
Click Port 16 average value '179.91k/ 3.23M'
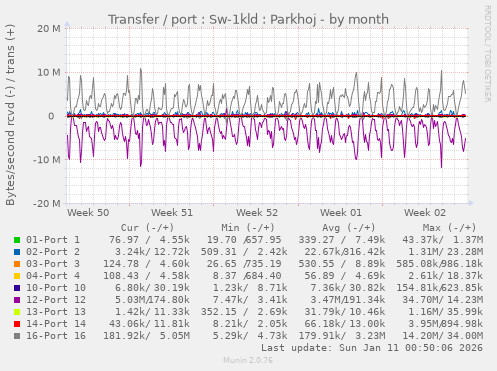[342, 336]
